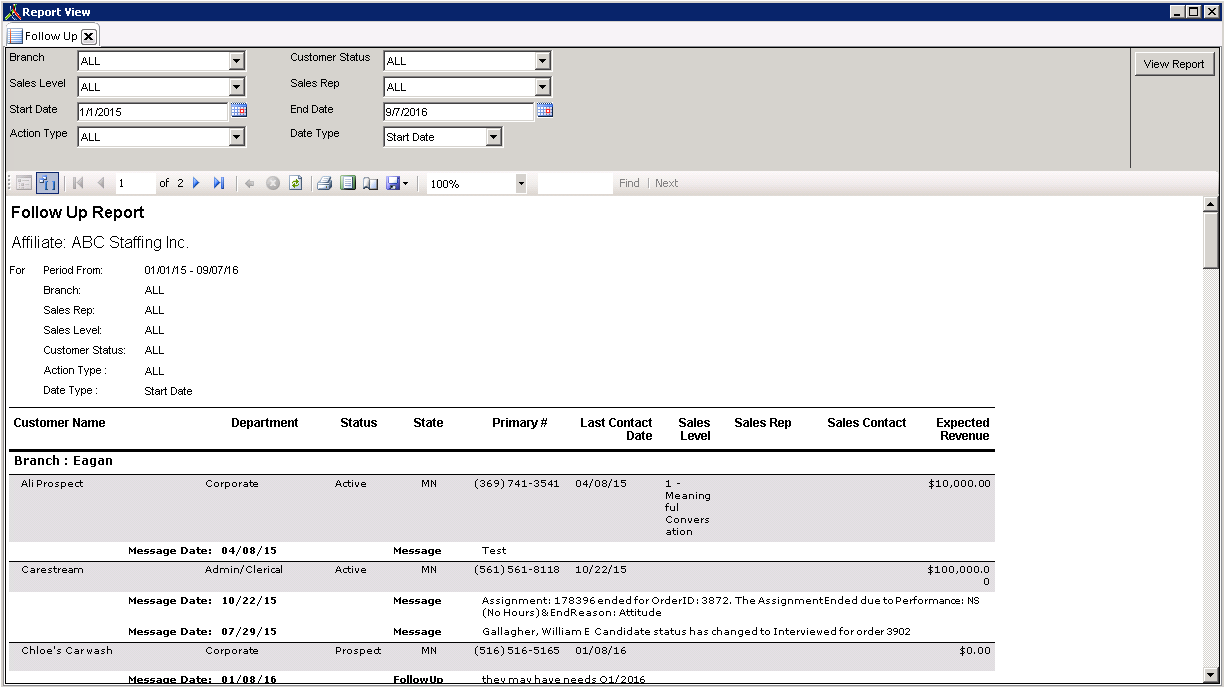Stop report rendering icon

[x=273, y=183]
